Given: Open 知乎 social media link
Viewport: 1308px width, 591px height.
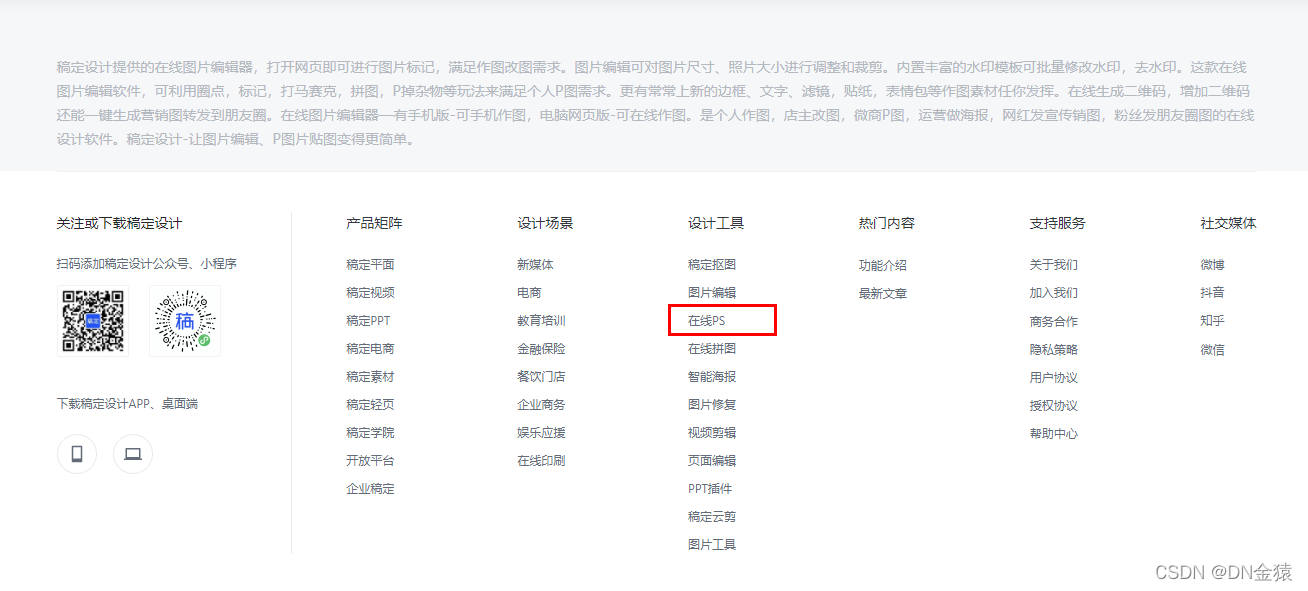Looking at the screenshot, I should coord(1213,322).
